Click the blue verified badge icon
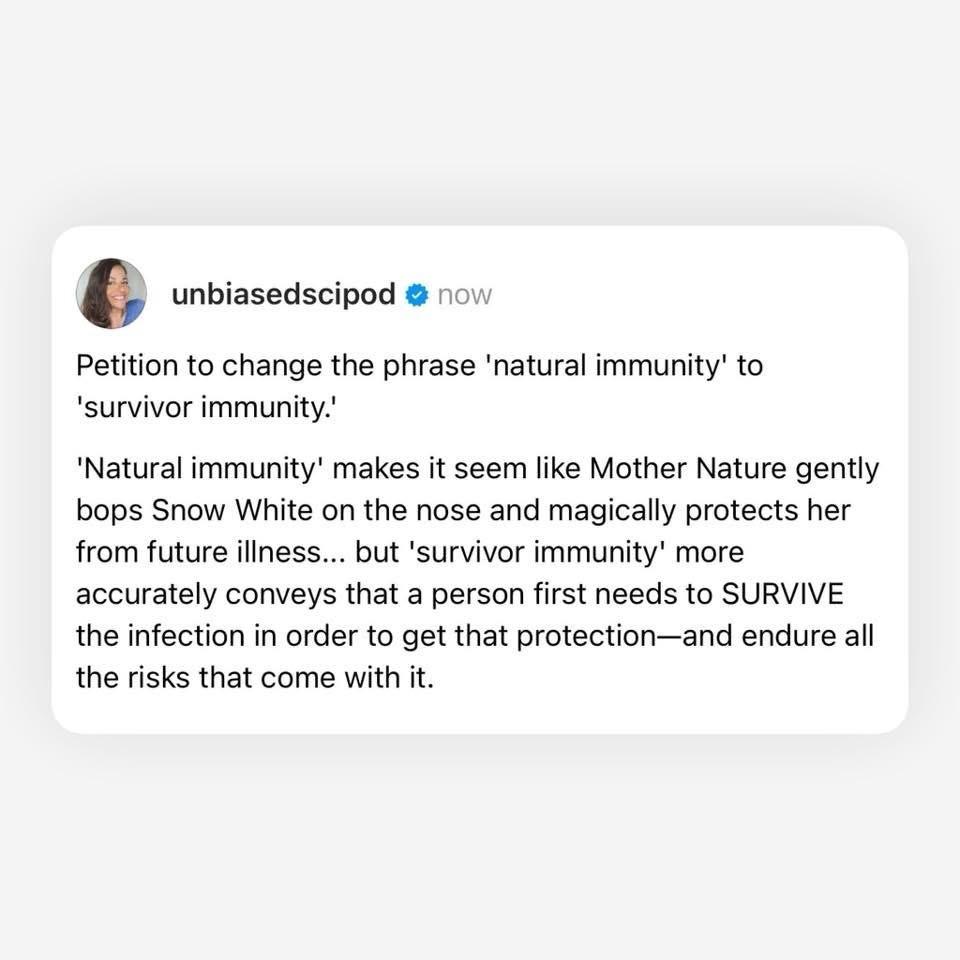This screenshot has width=960, height=960. click(x=416, y=294)
